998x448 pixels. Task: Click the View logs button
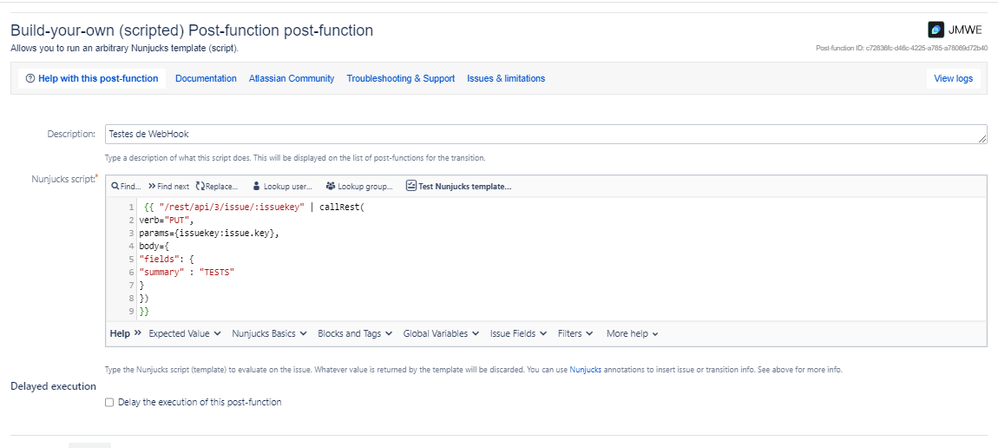952,79
